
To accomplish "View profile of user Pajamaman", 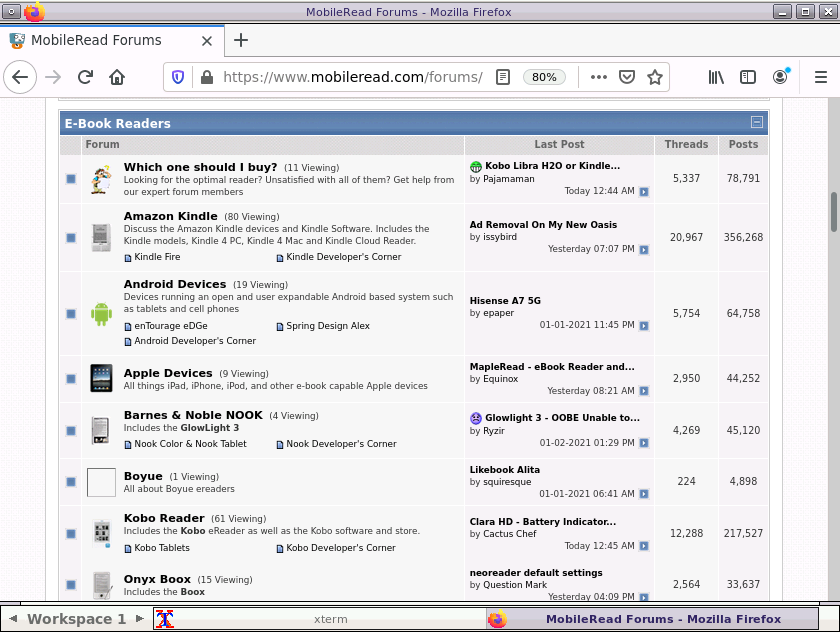I will point(508,179).
